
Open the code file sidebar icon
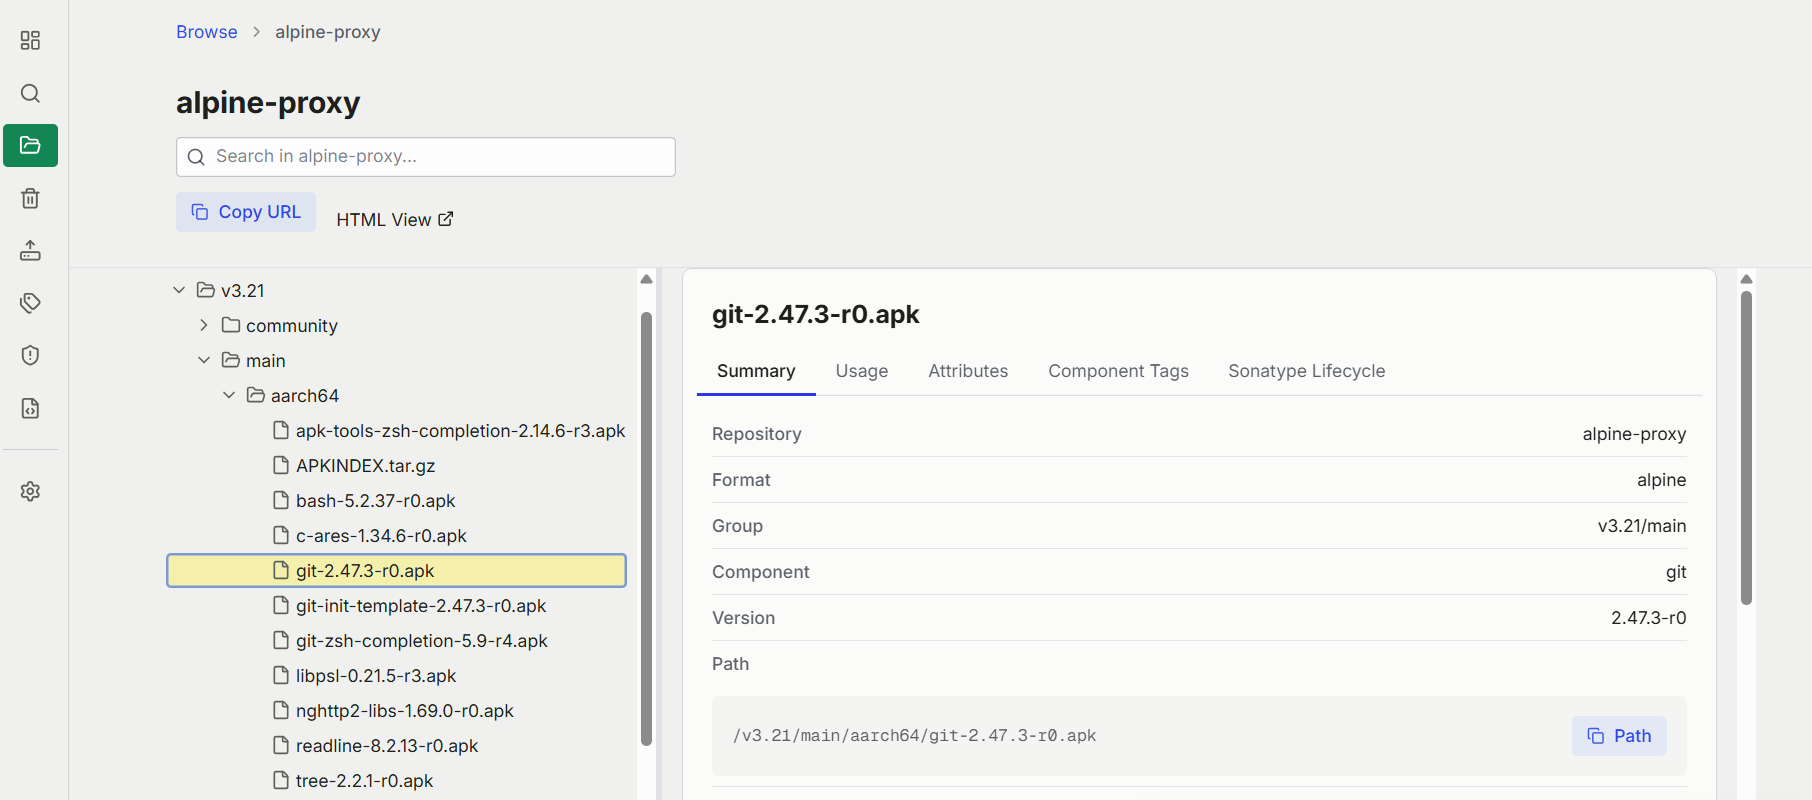pos(30,408)
